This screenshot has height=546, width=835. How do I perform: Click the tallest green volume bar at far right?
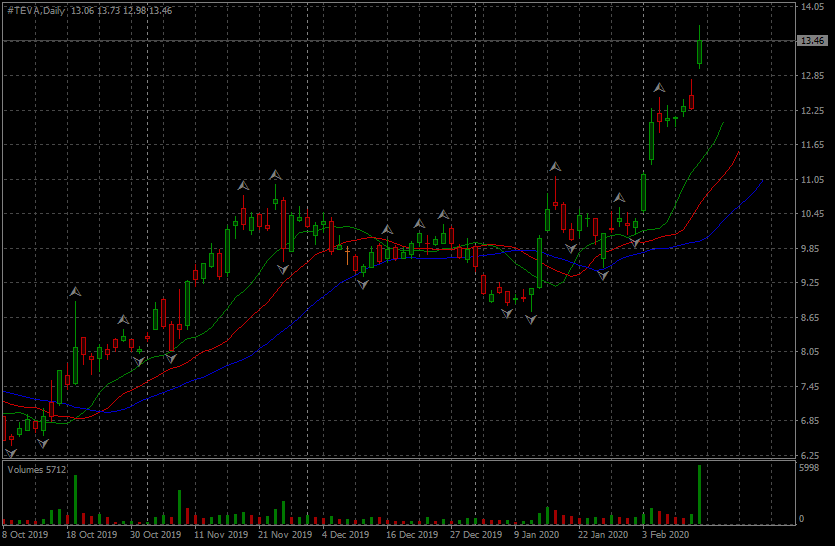(x=700, y=494)
